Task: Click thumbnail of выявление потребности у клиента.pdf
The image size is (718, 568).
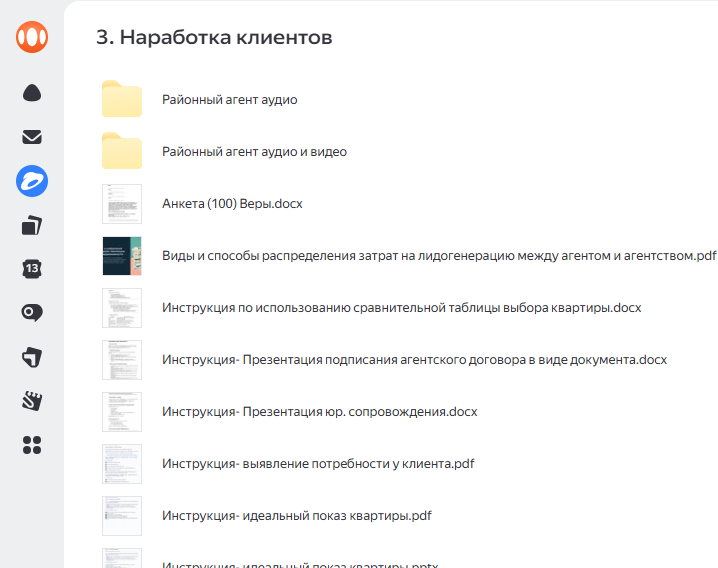Action: tap(122, 464)
